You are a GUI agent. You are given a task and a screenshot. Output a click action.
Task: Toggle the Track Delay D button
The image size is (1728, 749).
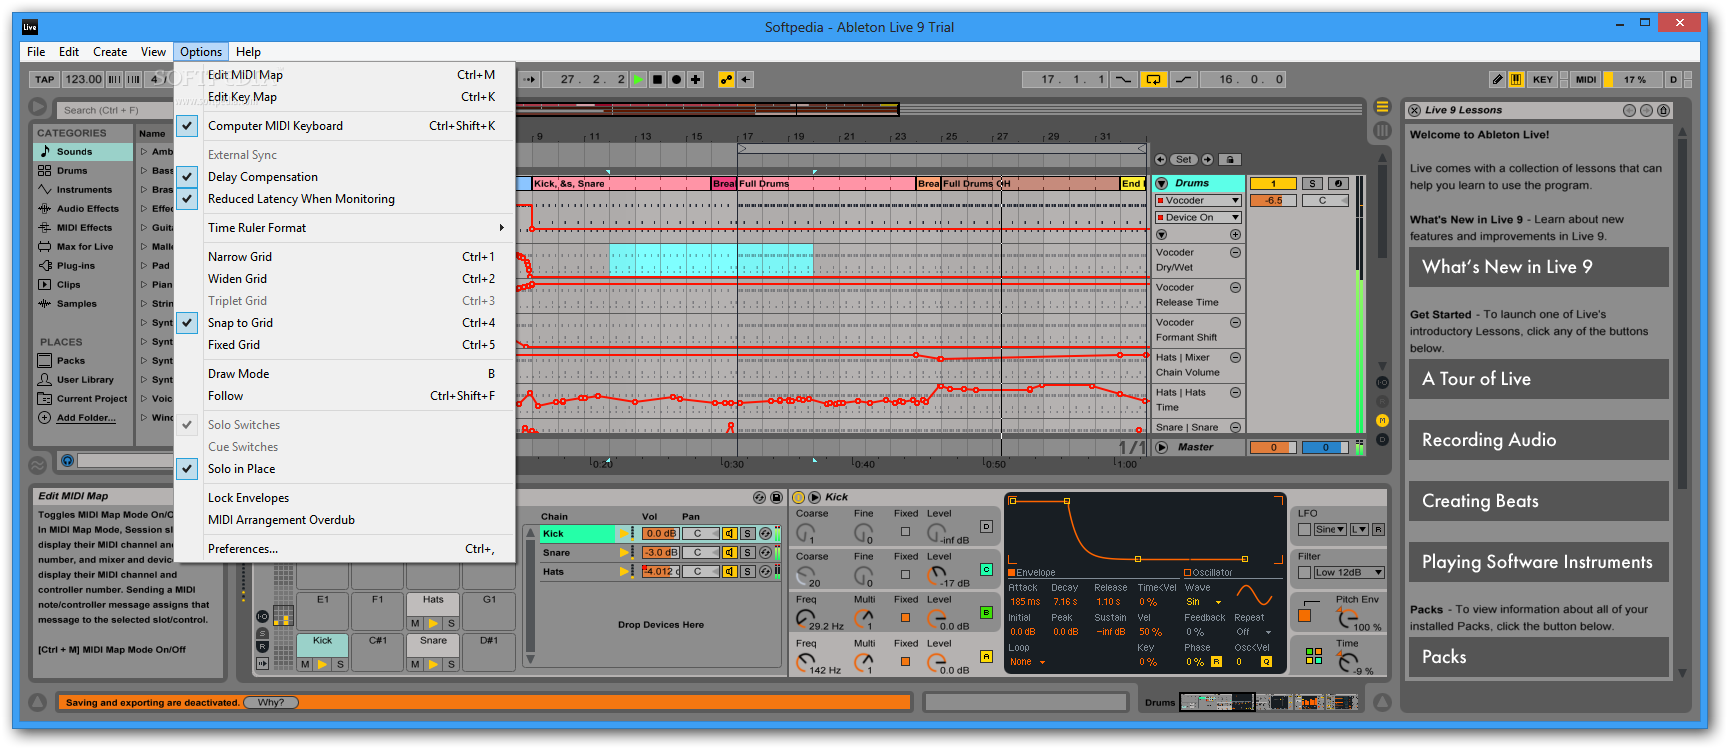click(x=1382, y=439)
